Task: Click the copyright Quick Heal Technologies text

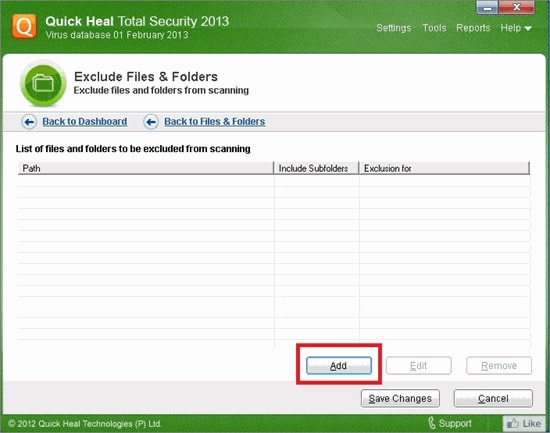Action: tap(85, 424)
